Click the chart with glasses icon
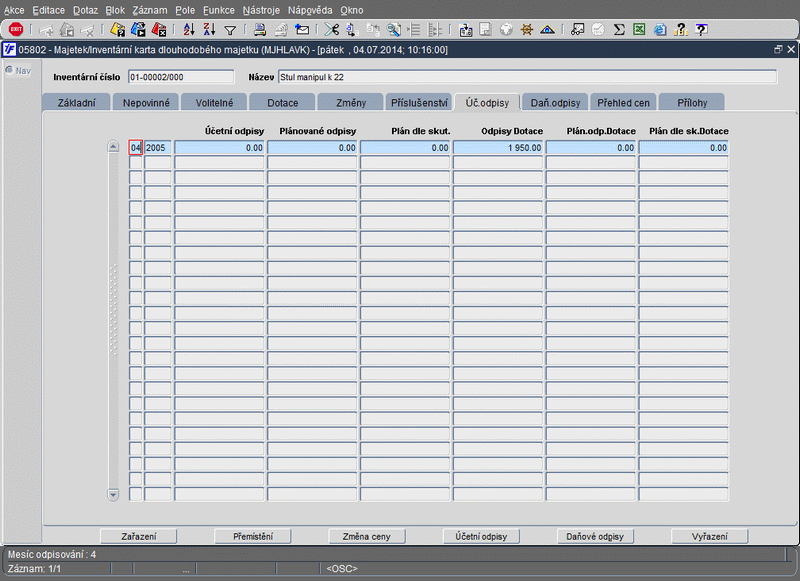The width and height of the screenshot is (800, 581). (x=578, y=30)
